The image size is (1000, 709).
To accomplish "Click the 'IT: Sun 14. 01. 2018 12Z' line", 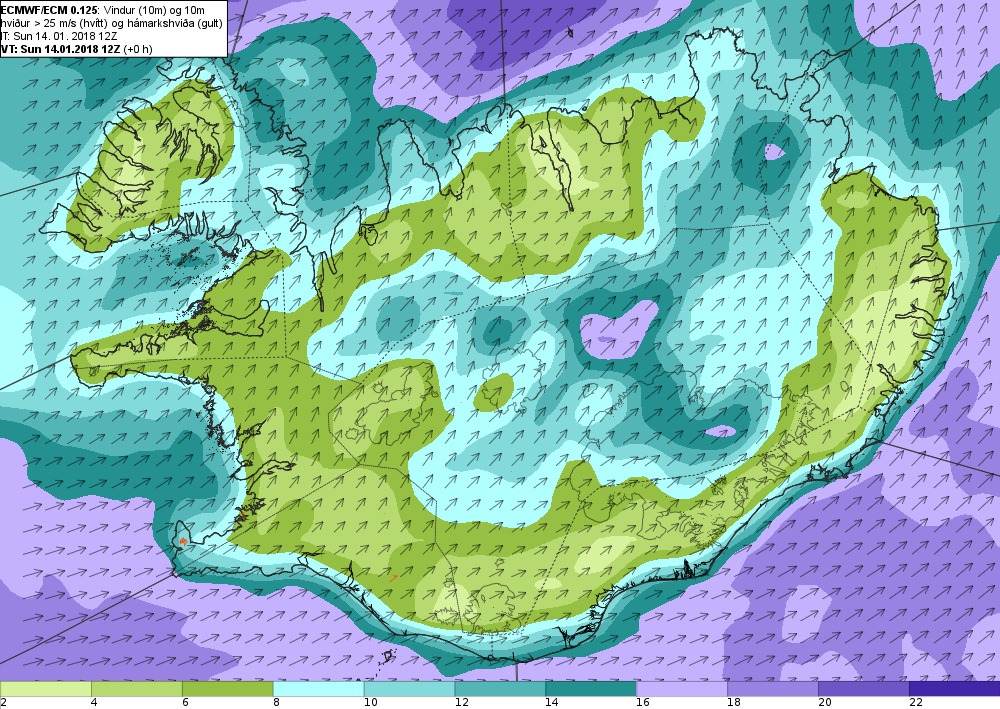I will click(x=59, y=36).
